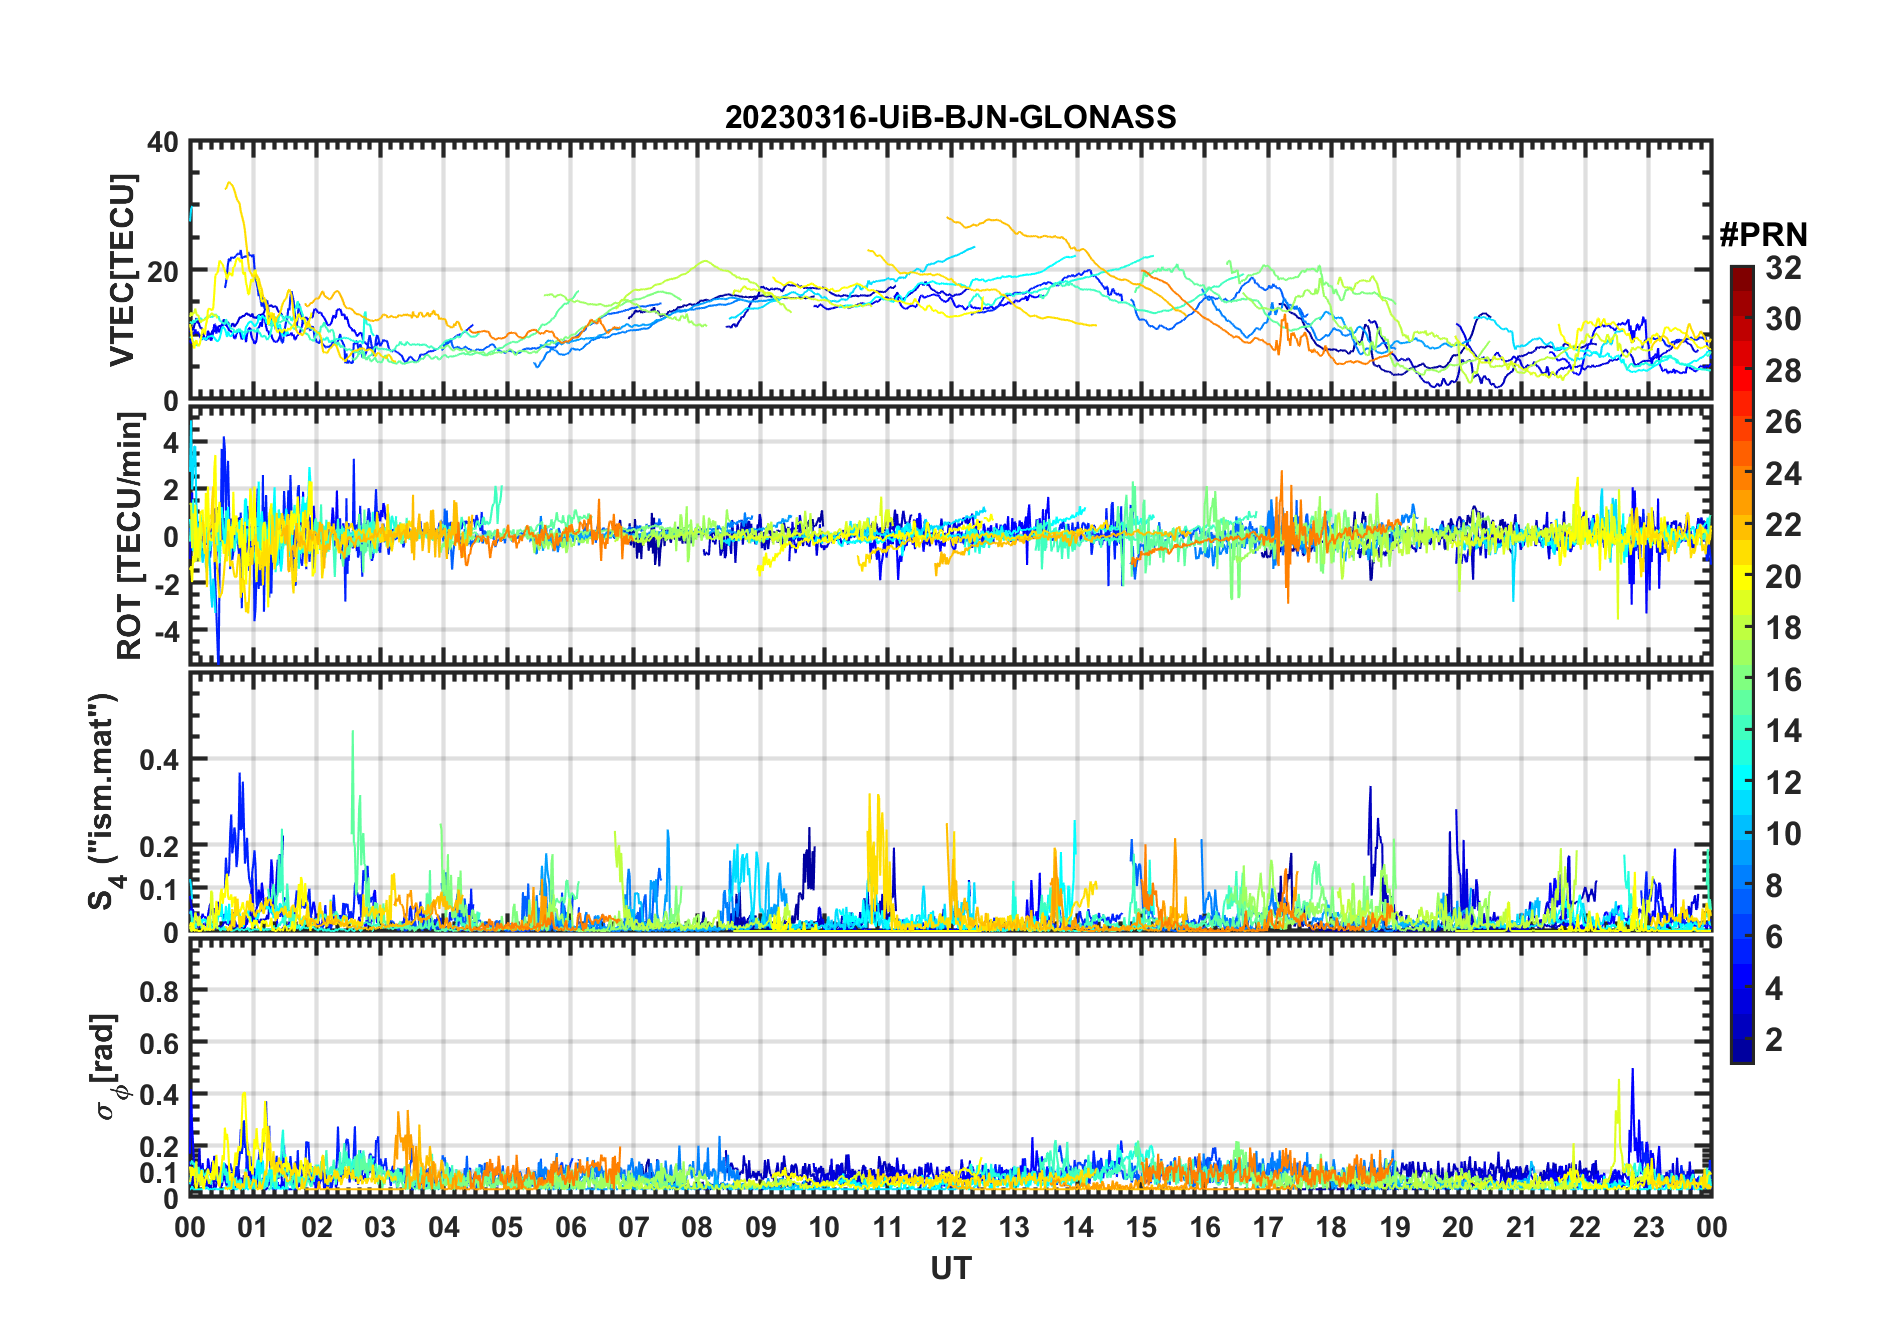
Task: Click the colorbar tick label 32
Action: pyautogui.click(x=1783, y=268)
